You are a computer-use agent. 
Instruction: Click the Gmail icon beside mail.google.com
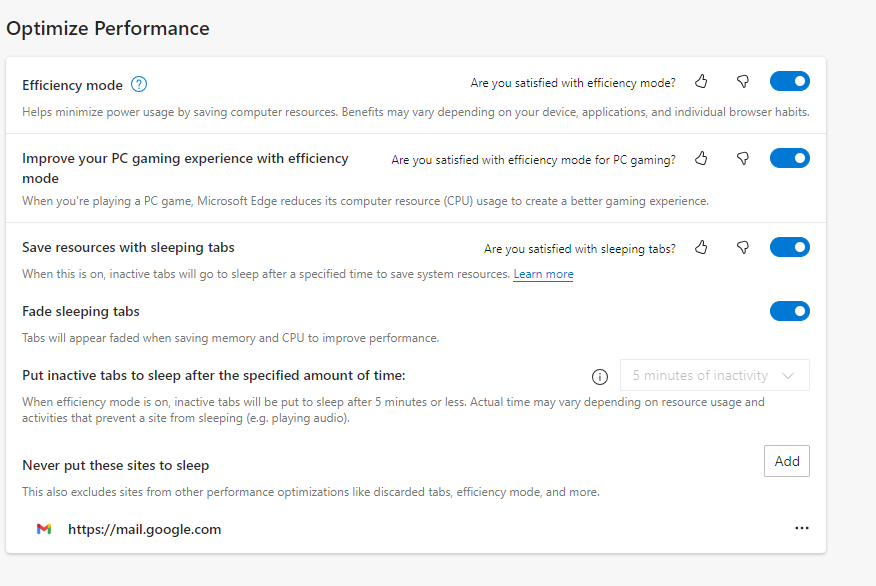[43, 529]
